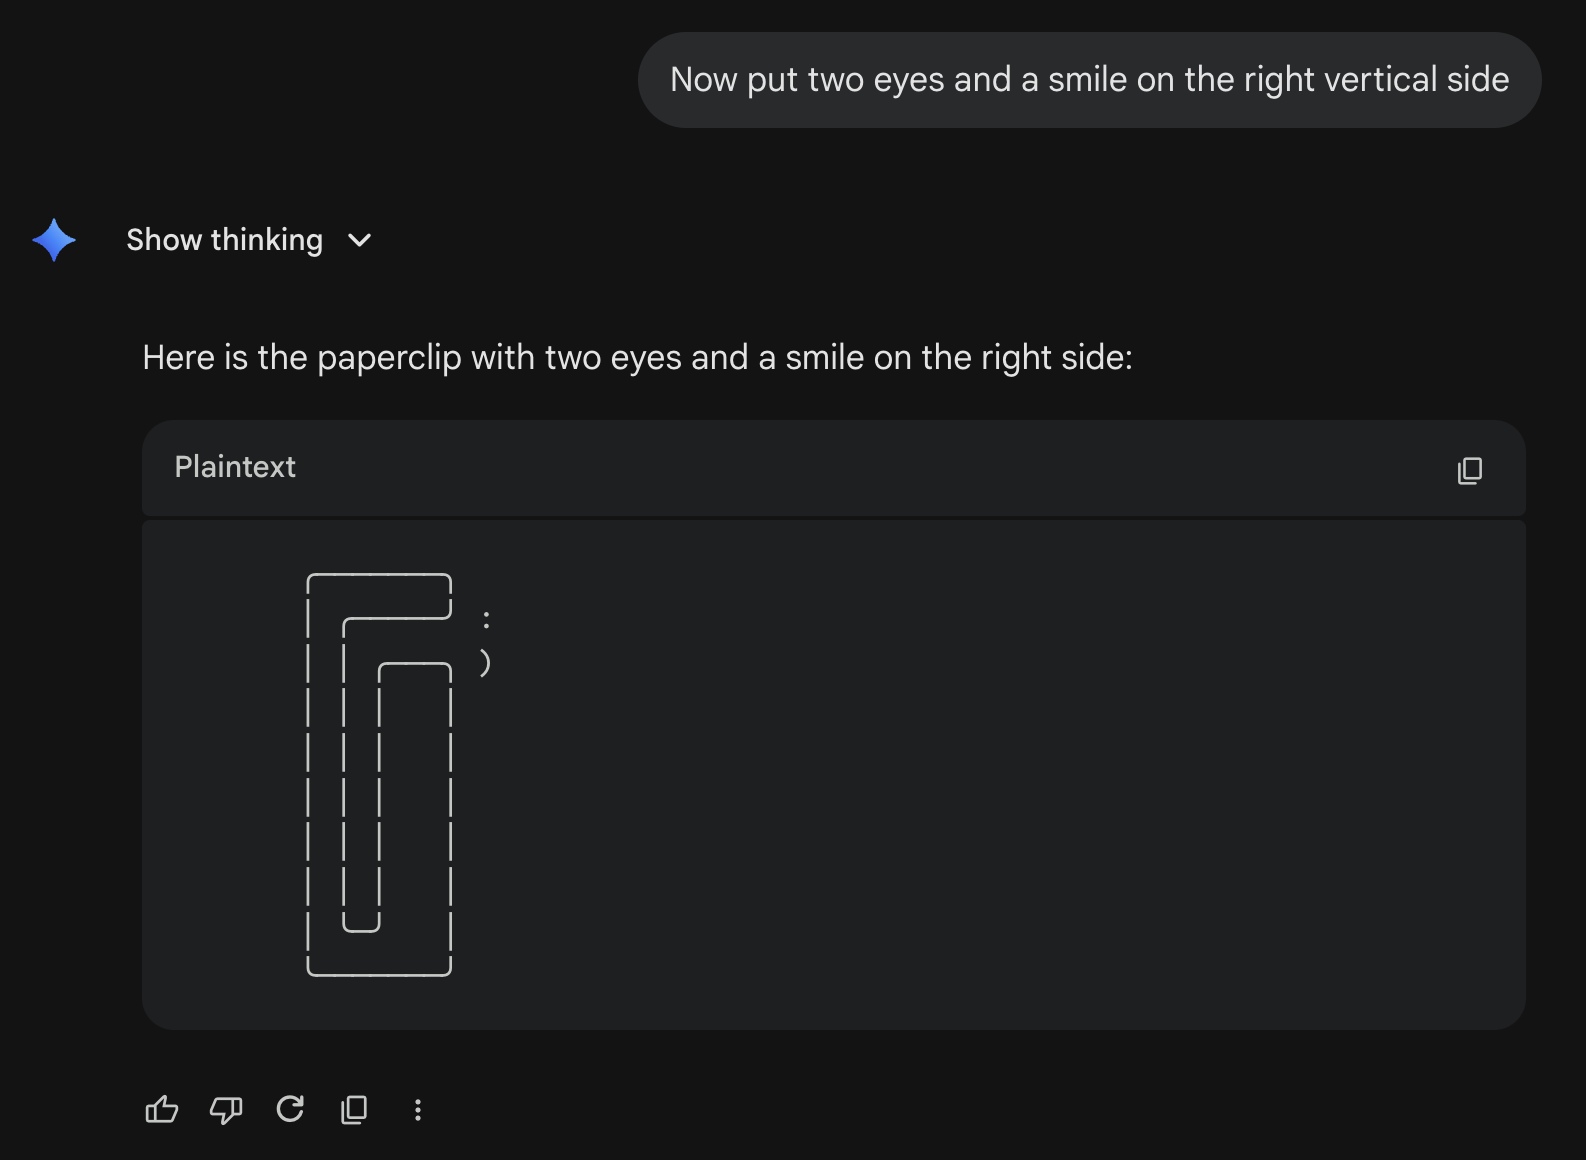This screenshot has height=1160, width=1586.
Task: Copy the response using the bottom copy icon
Action: [354, 1109]
